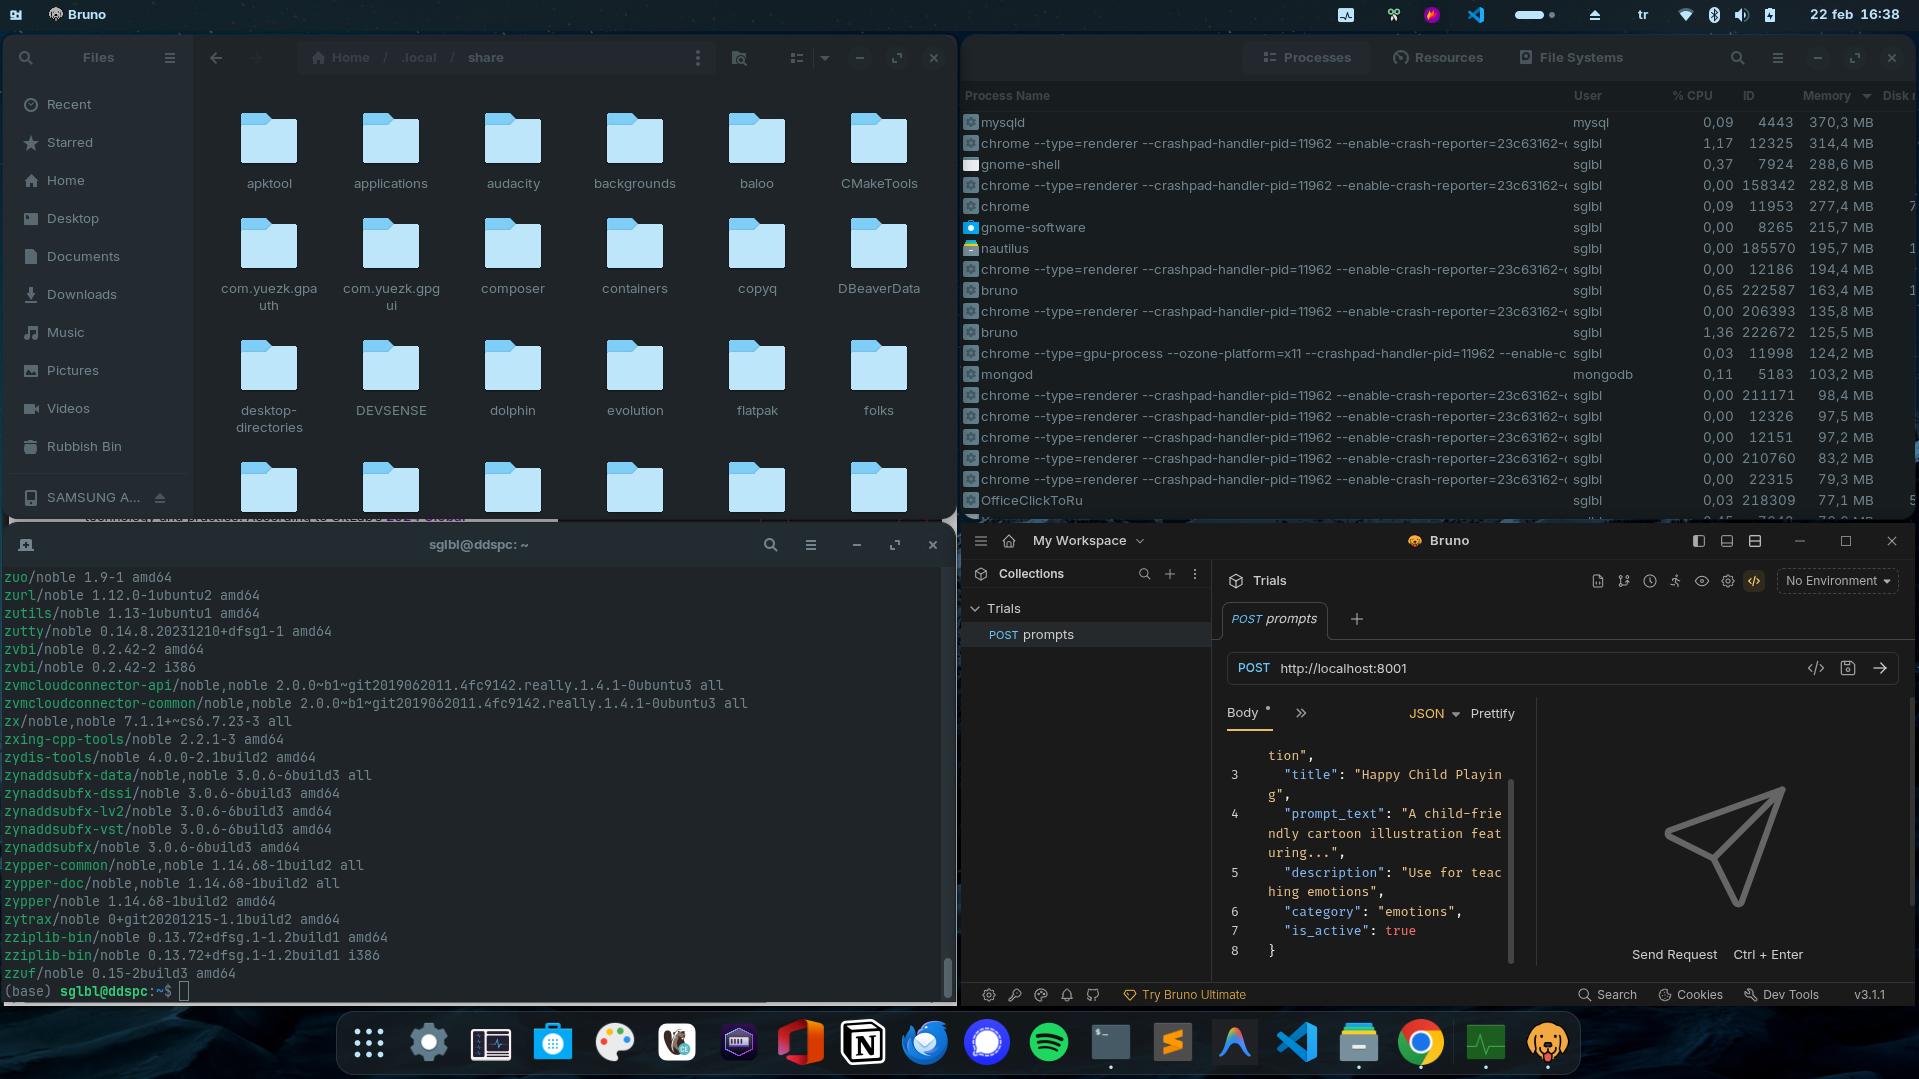Toggle Bruno sidebar visibility
This screenshot has height=1079, width=1919.
coord(1698,541)
